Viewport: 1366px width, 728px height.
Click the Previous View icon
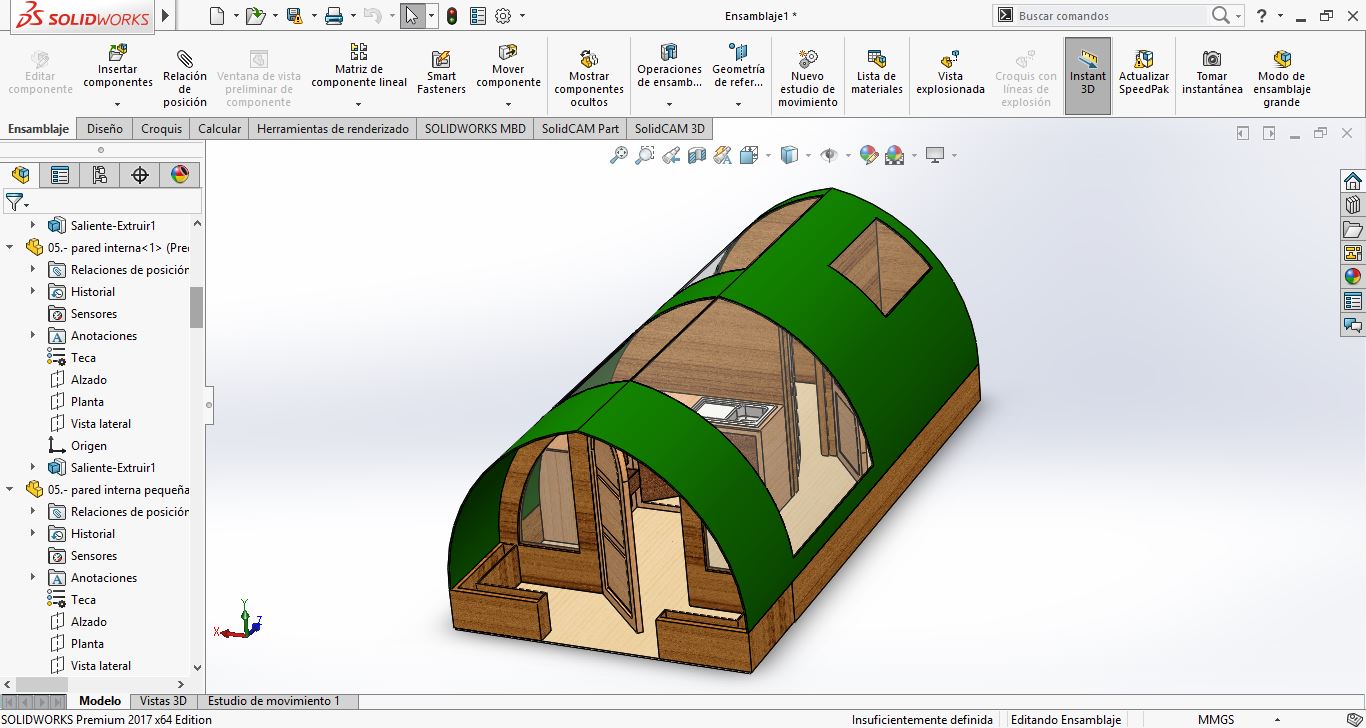671,155
